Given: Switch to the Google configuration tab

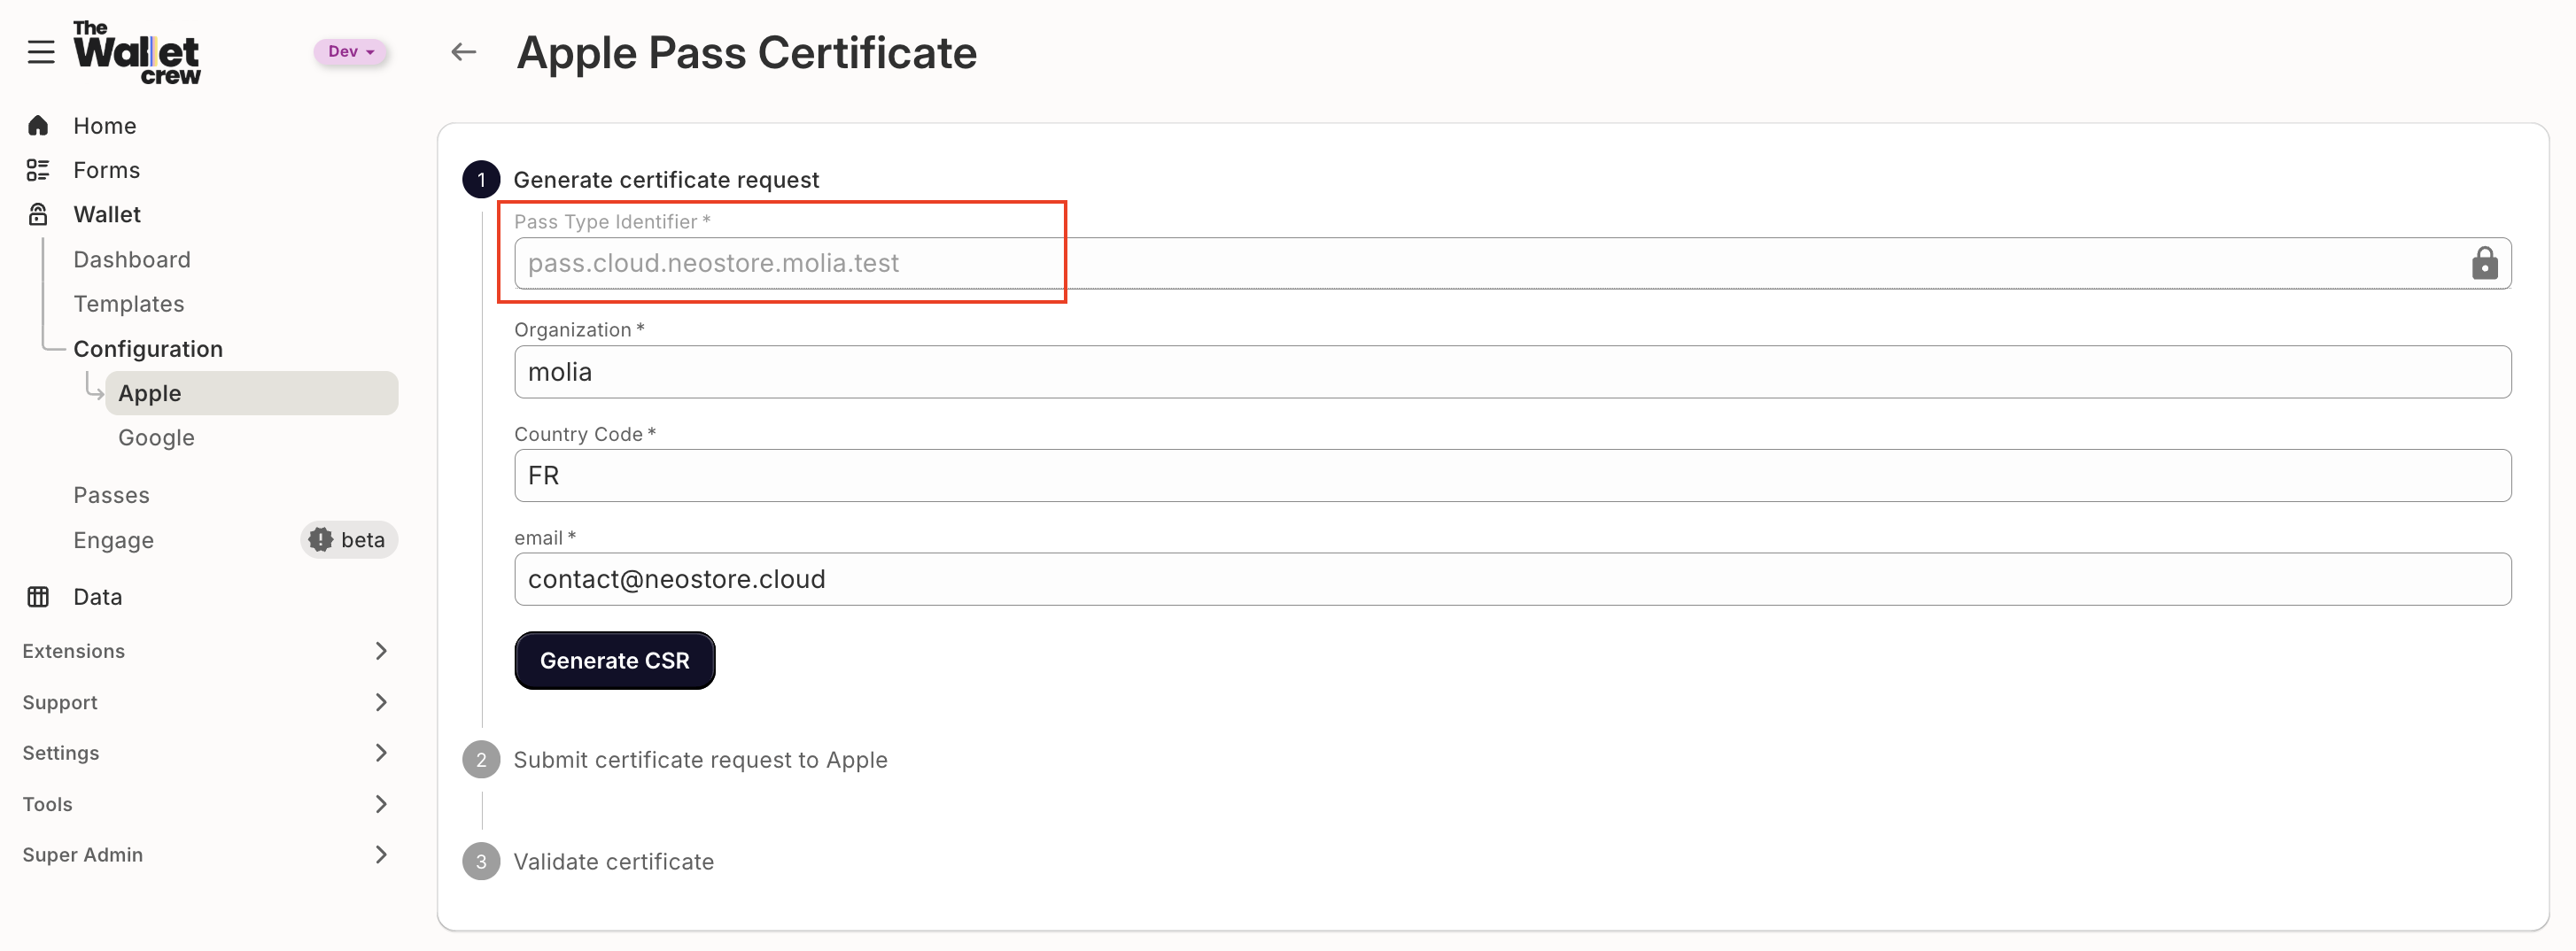Looking at the screenshot, I should click(156, 437).
